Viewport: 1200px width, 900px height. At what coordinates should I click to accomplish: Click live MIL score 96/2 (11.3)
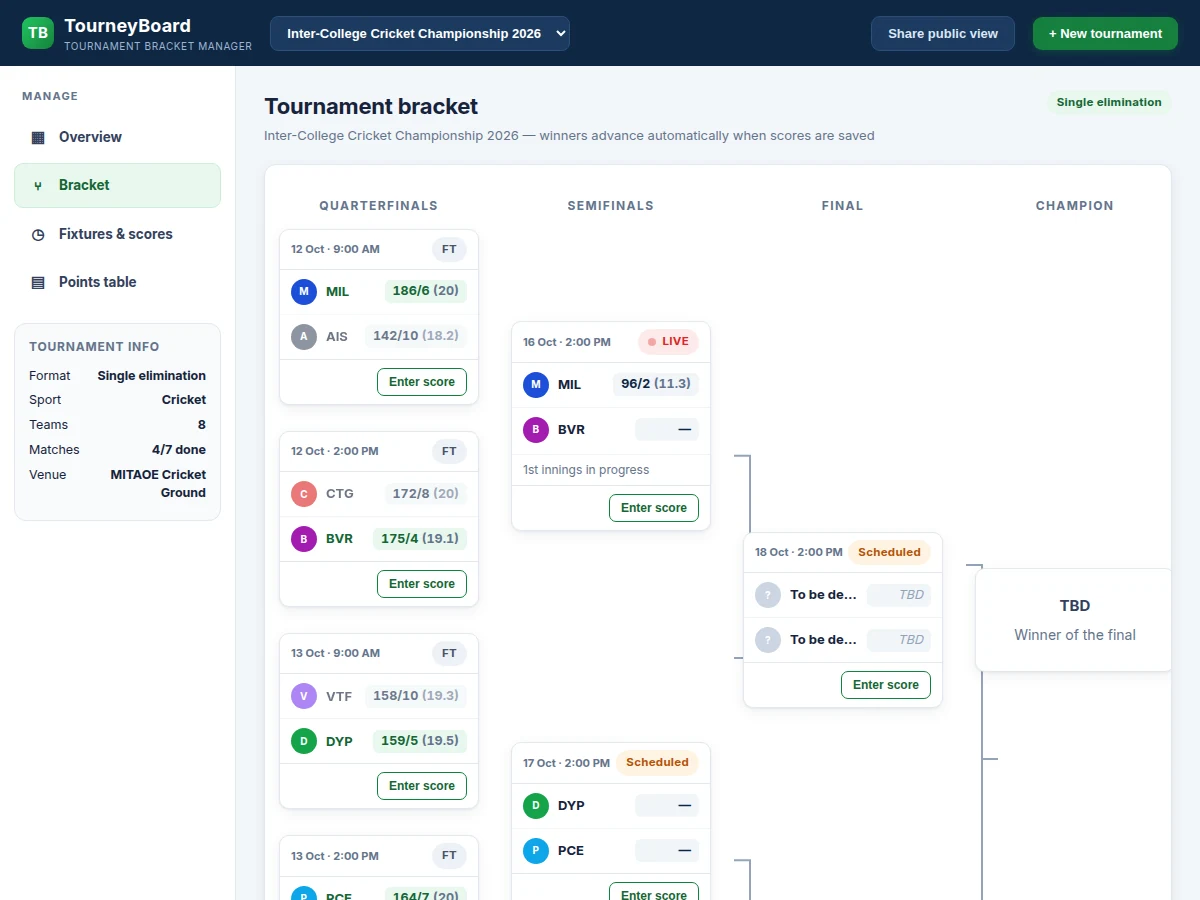[656, 383]
